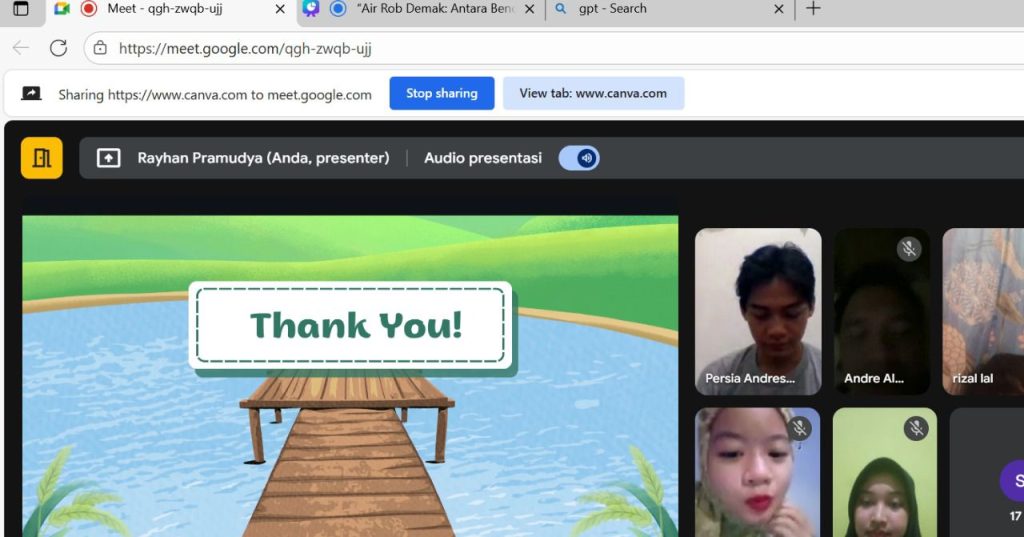Screen dimensions: 1024x537
Task: Click the yellow leave meeting door icon
Action: click(x=42, y=158)
